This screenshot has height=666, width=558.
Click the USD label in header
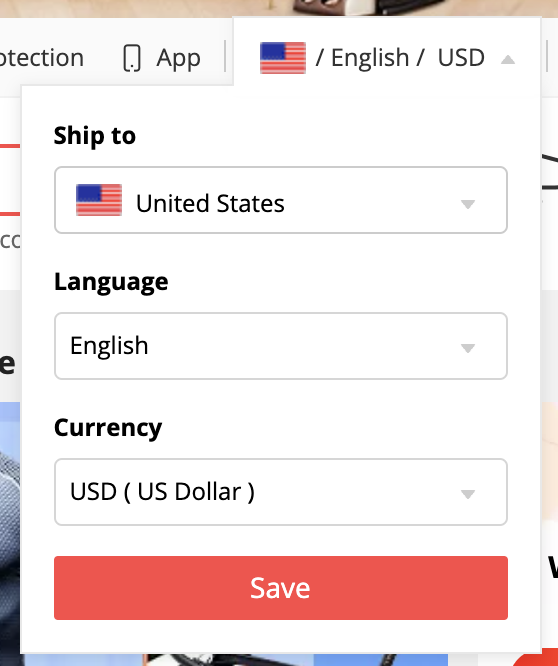pyautogui.click(x=461, y=58)
